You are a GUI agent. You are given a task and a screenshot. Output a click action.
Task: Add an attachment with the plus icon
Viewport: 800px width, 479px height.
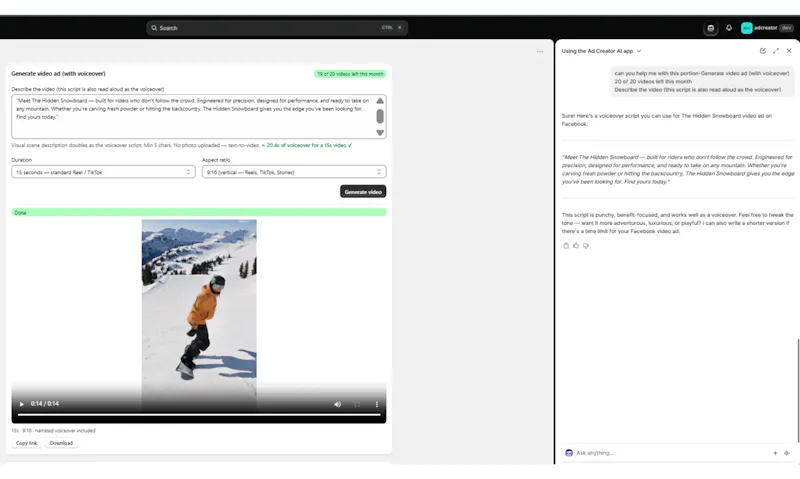point(775,453)
